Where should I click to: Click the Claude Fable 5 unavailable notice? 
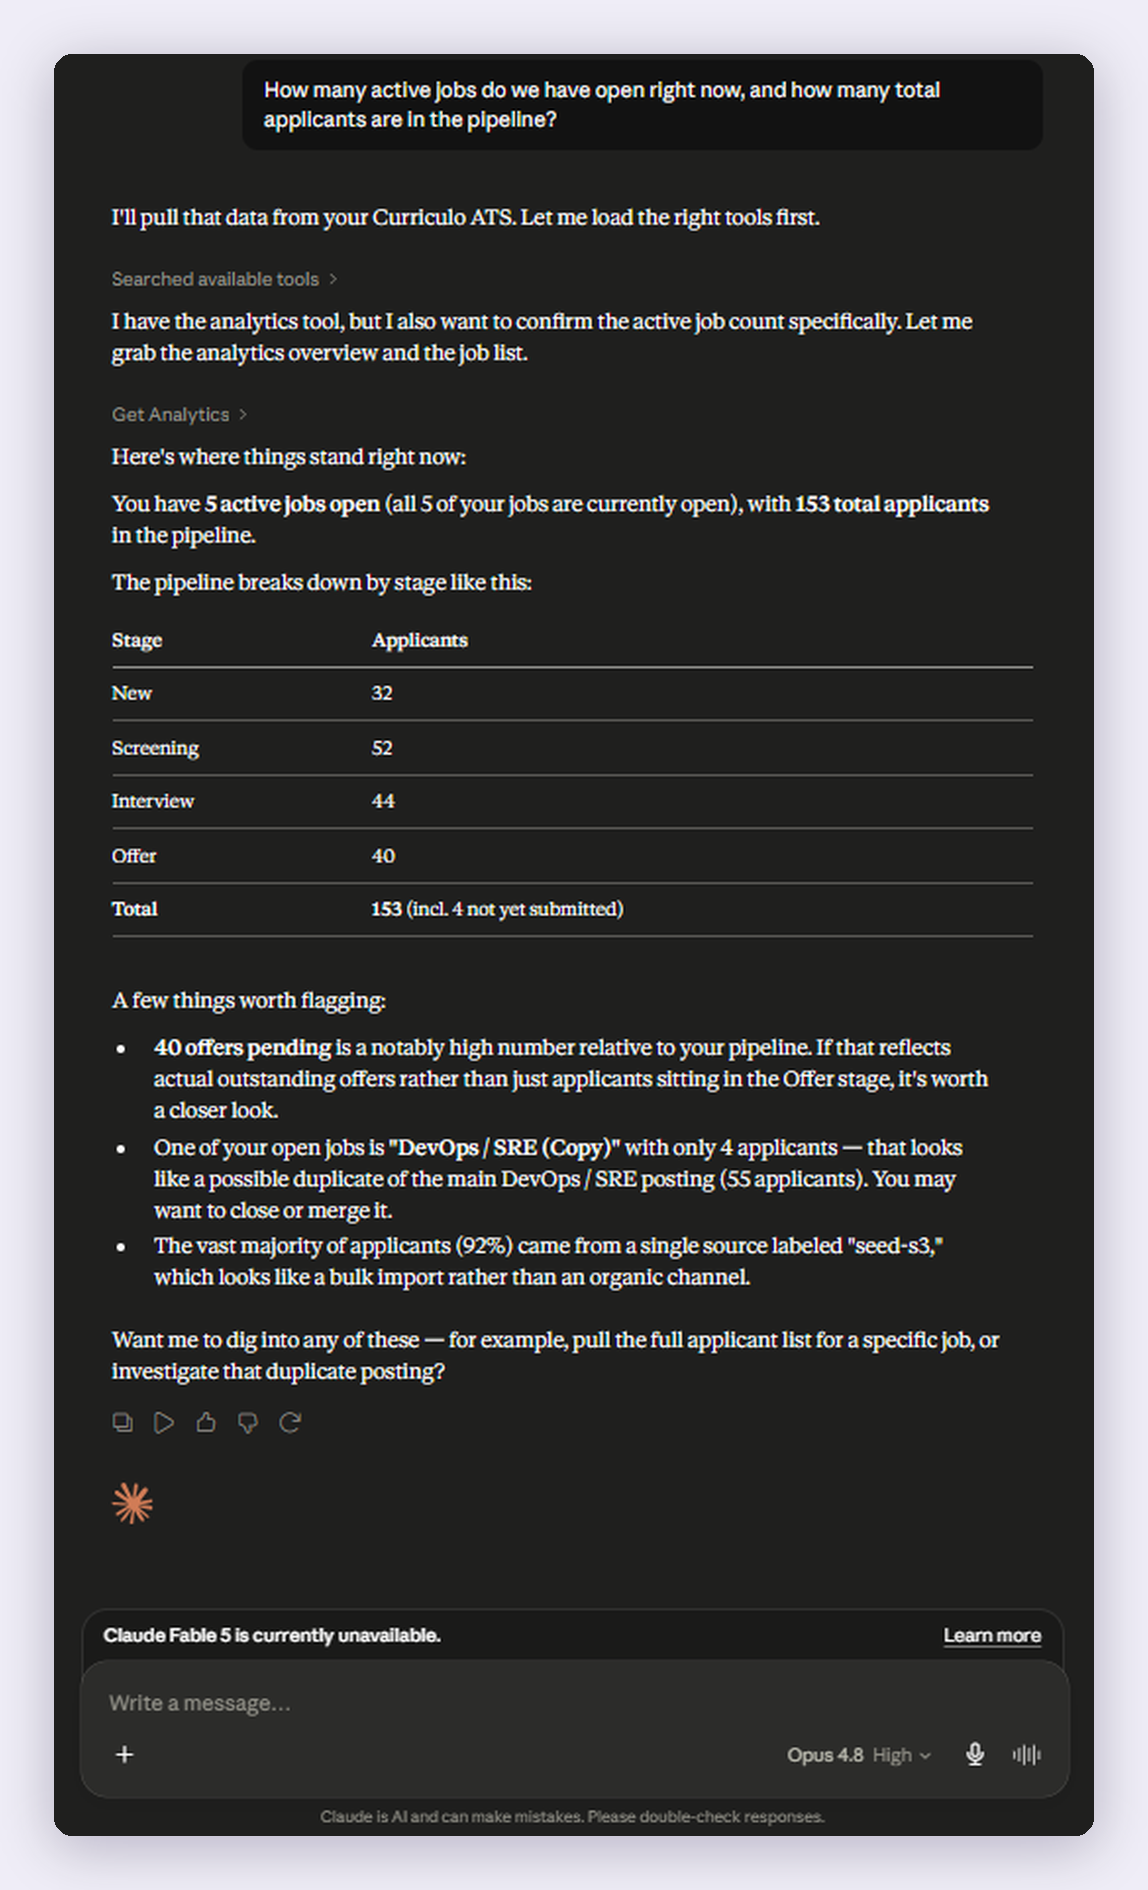point(272,1635)
